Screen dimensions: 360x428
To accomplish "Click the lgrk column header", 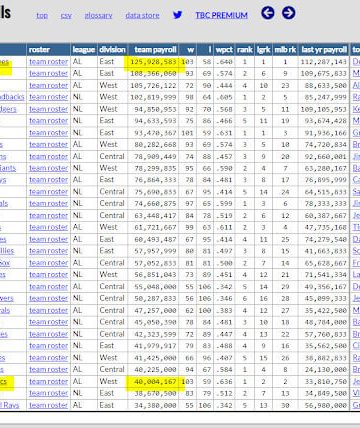I will [x=263, y=50].
